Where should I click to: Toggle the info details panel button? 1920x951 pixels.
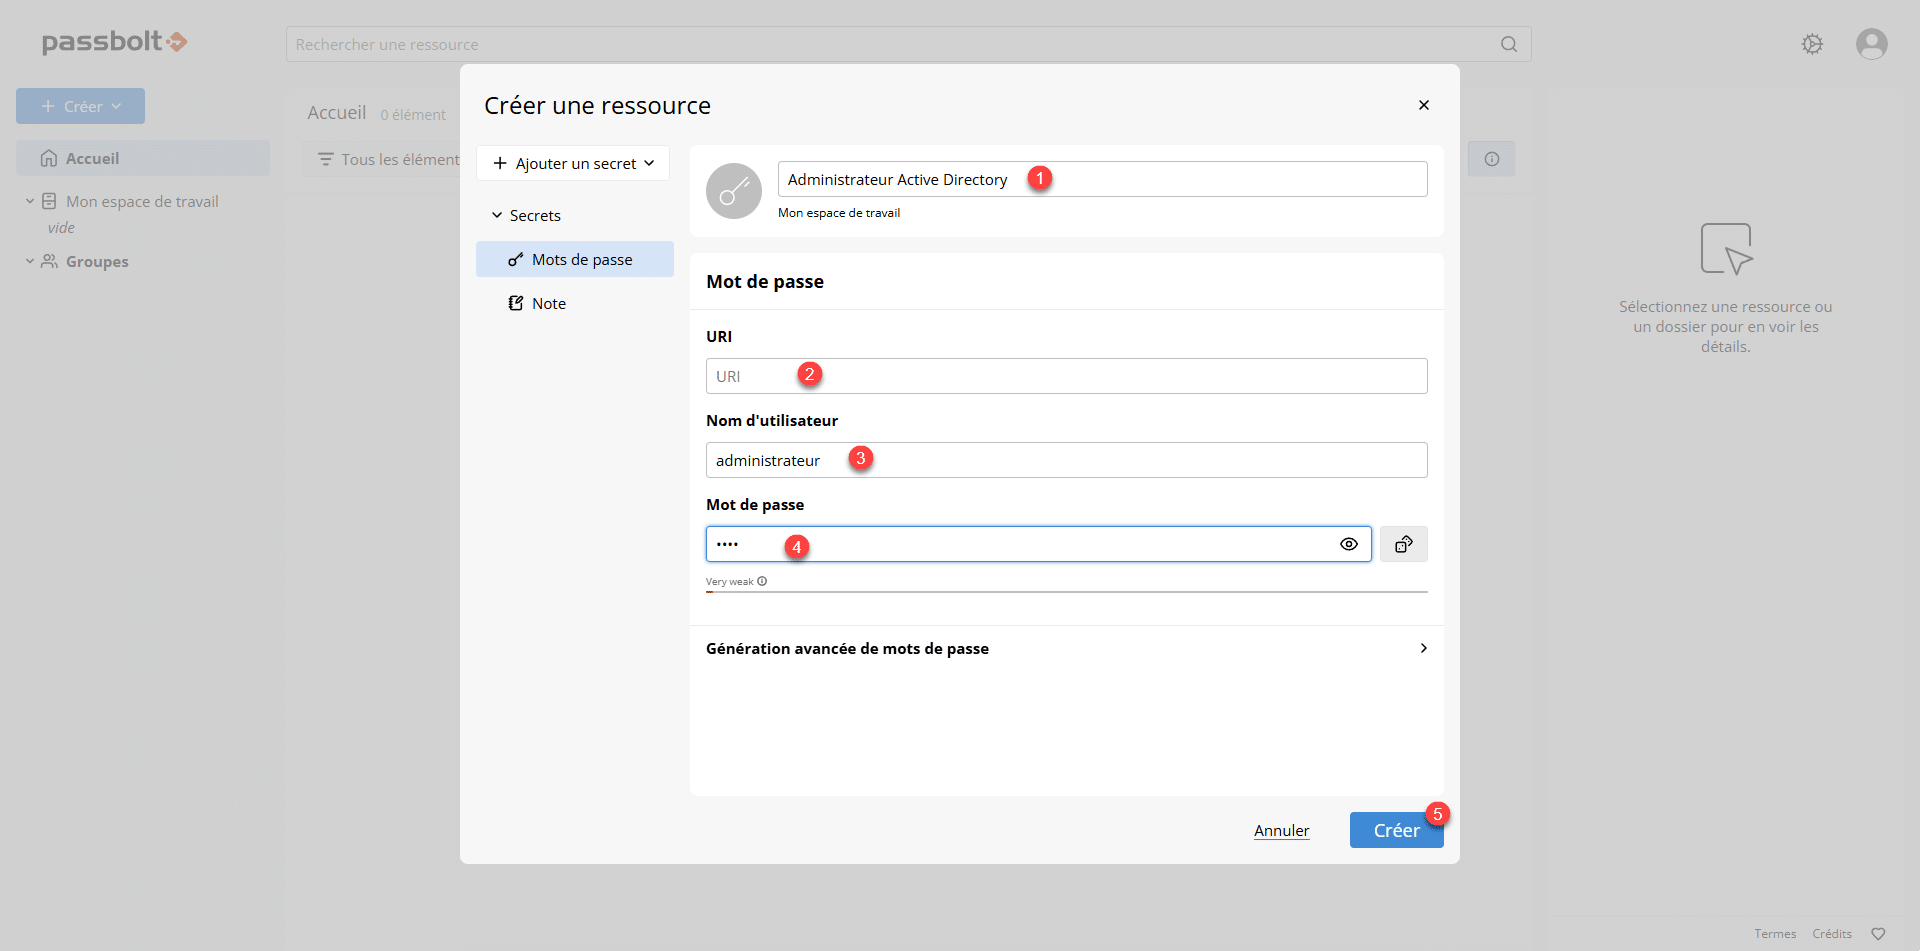coord(1491,159)
